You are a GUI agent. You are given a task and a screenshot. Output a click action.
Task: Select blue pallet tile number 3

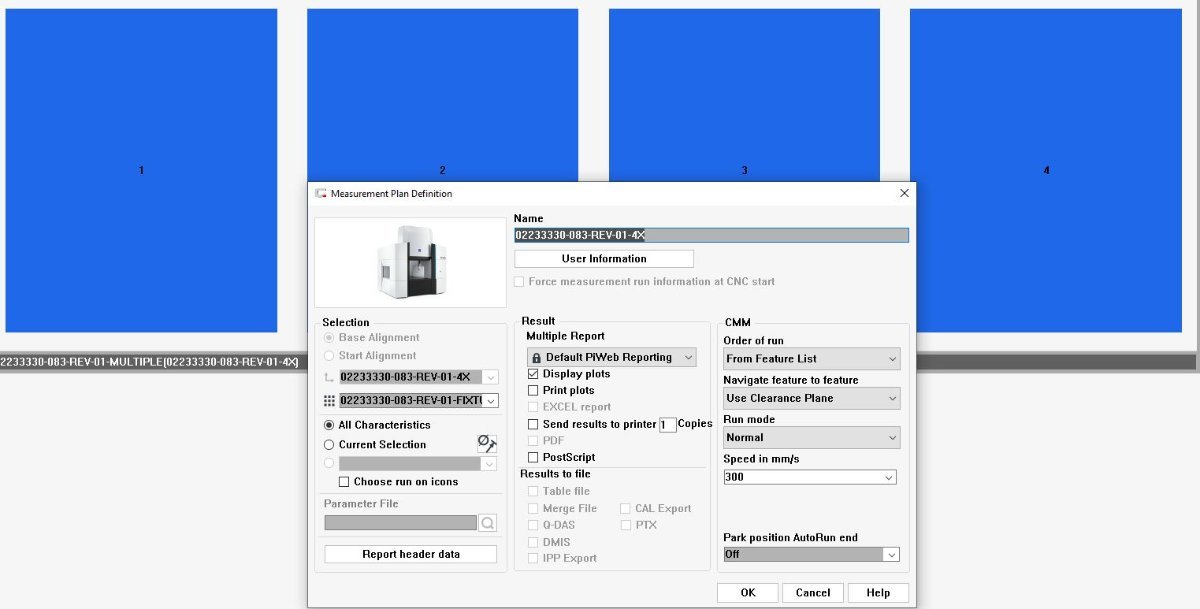(744, 171)
